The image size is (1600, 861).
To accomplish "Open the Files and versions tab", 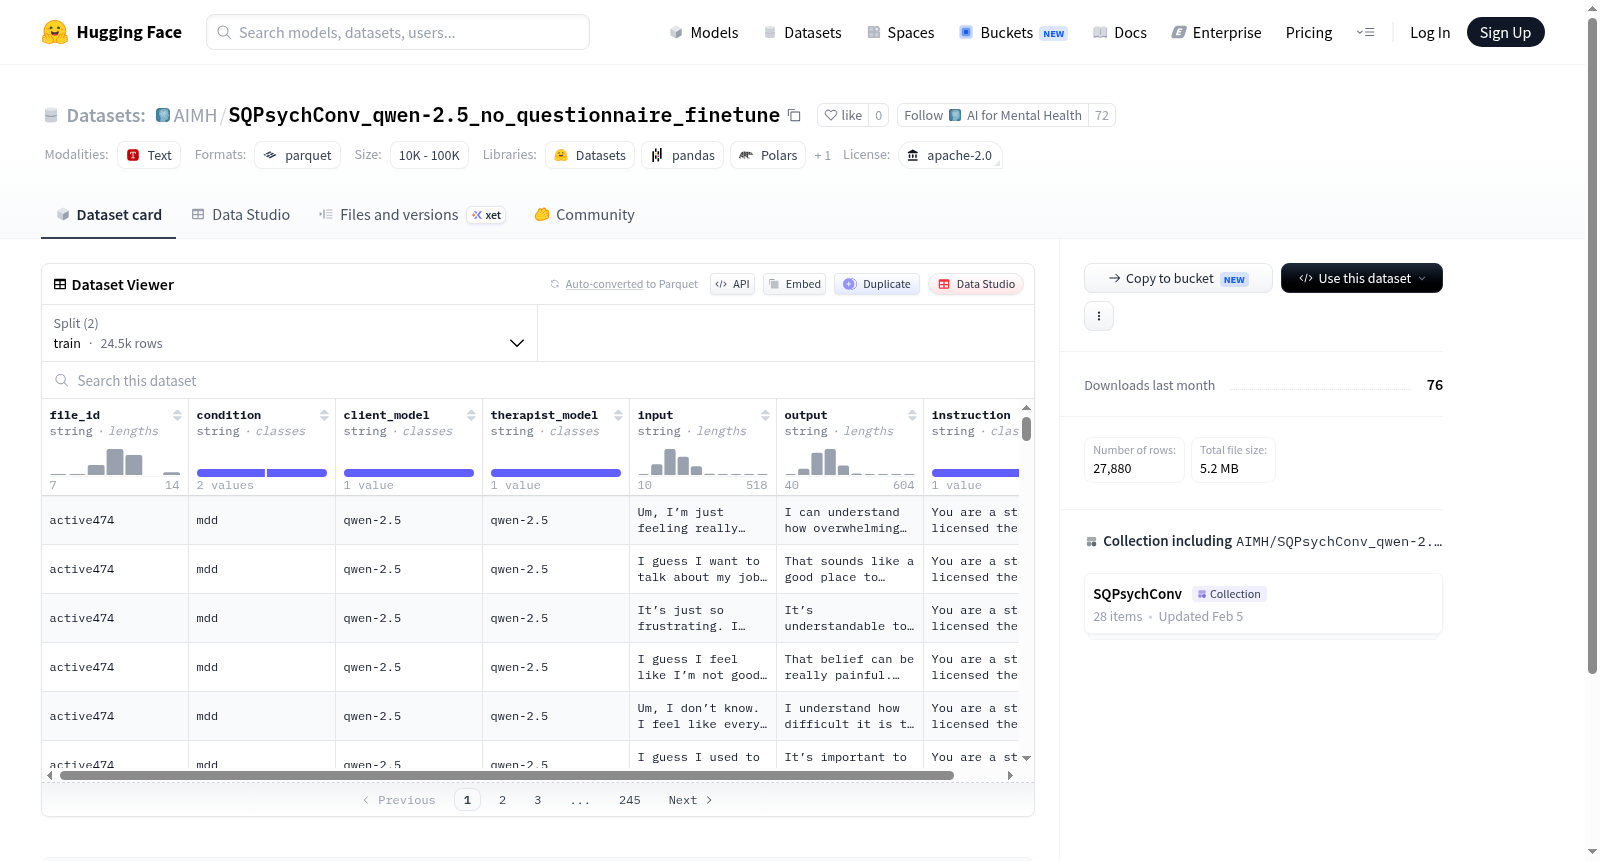I will 412,215.
